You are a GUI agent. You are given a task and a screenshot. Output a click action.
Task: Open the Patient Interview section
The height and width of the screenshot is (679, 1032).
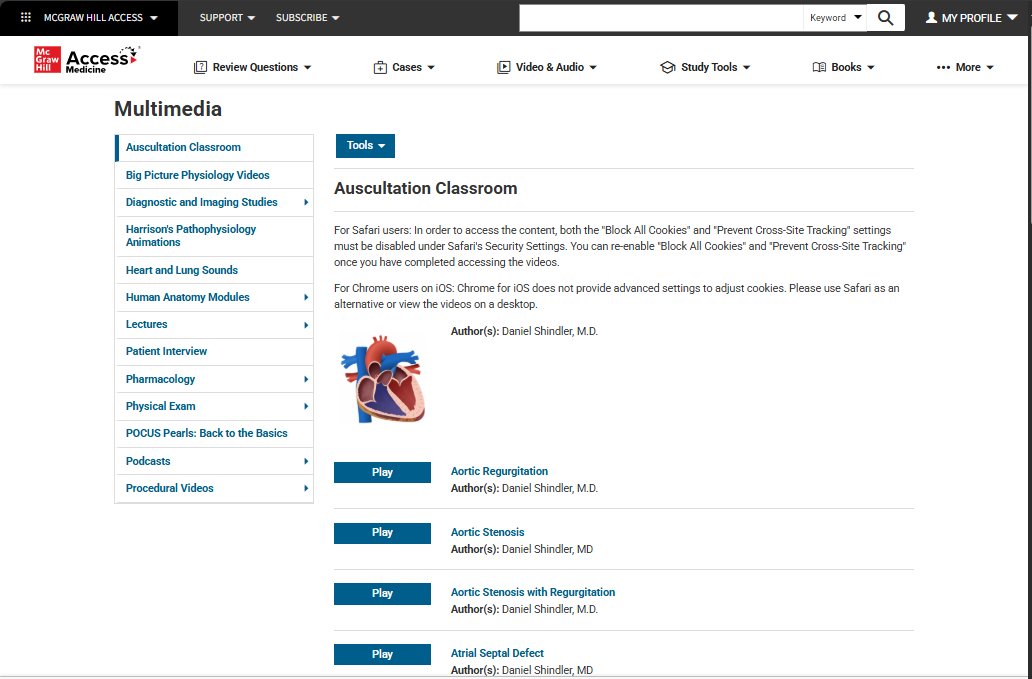[215, 351]
